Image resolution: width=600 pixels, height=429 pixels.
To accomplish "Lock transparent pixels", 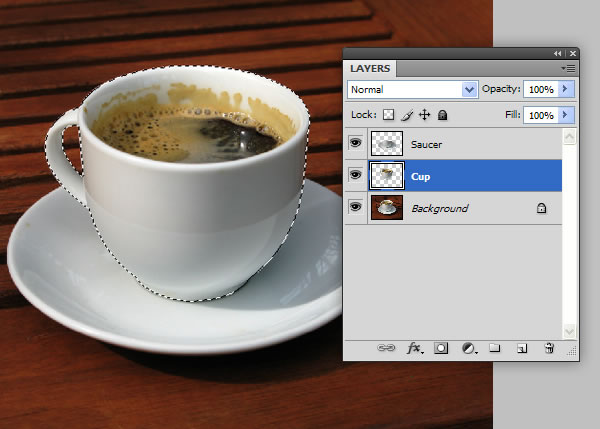I will (x=388, y=115).
